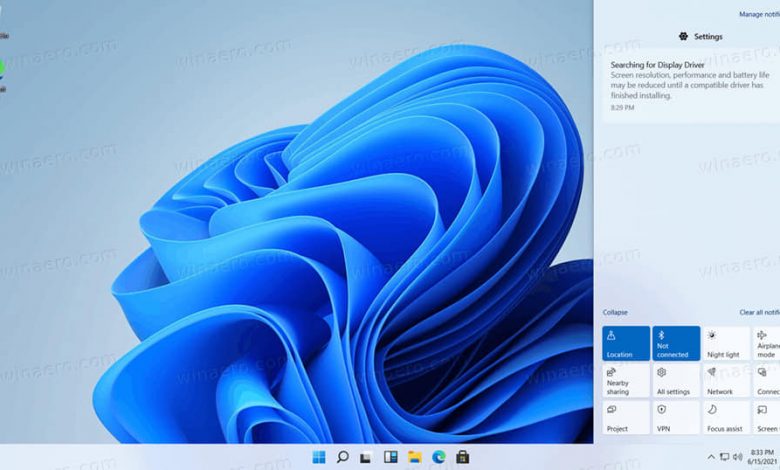The height and width of the screenshot is (470, 780).
Task: Open the Project quick action tile
Action: pos(626,417)
